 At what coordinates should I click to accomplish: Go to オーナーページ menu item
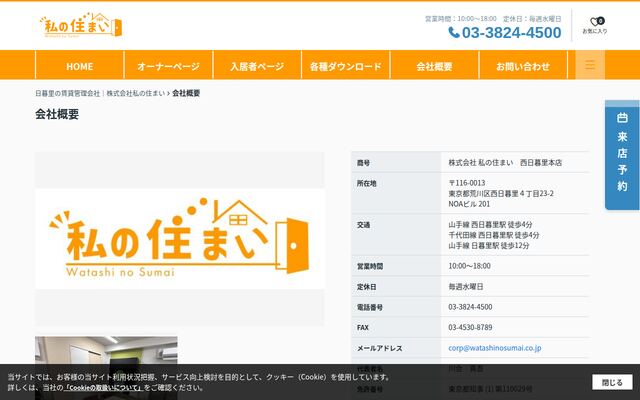tap(168, 66)
